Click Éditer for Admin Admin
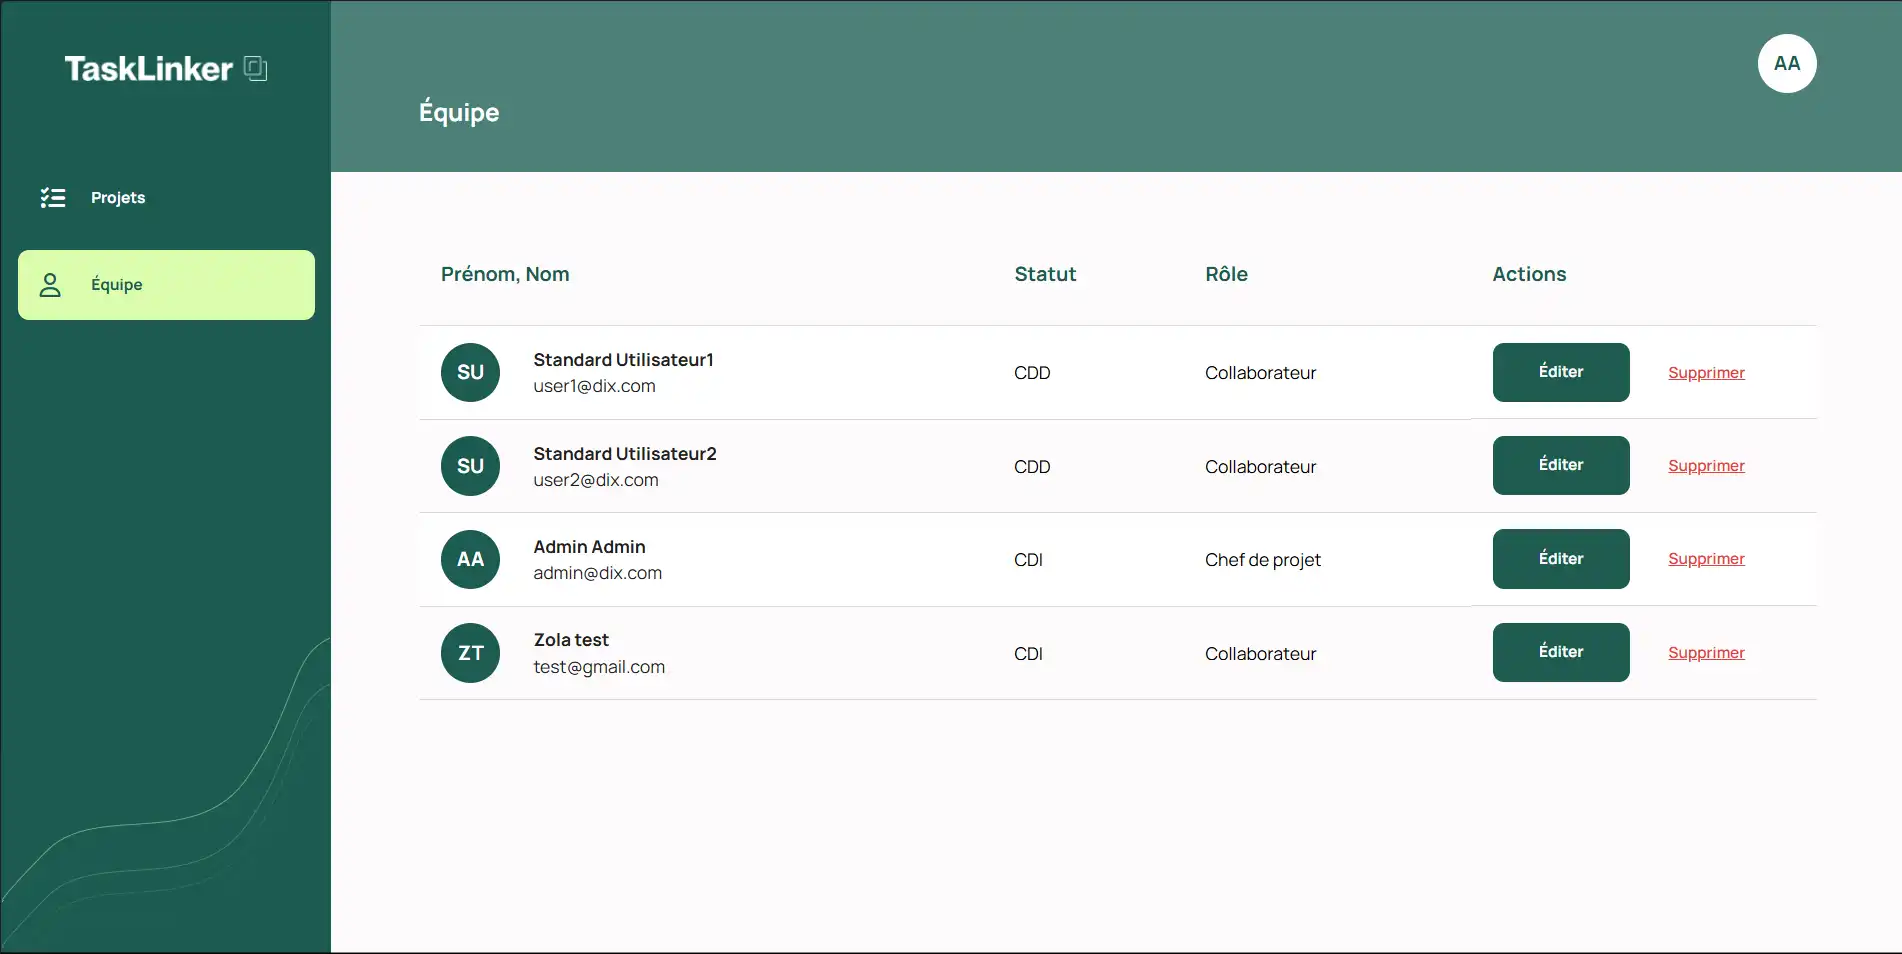The image size is (1902, 954). [x=1560, y=559]
